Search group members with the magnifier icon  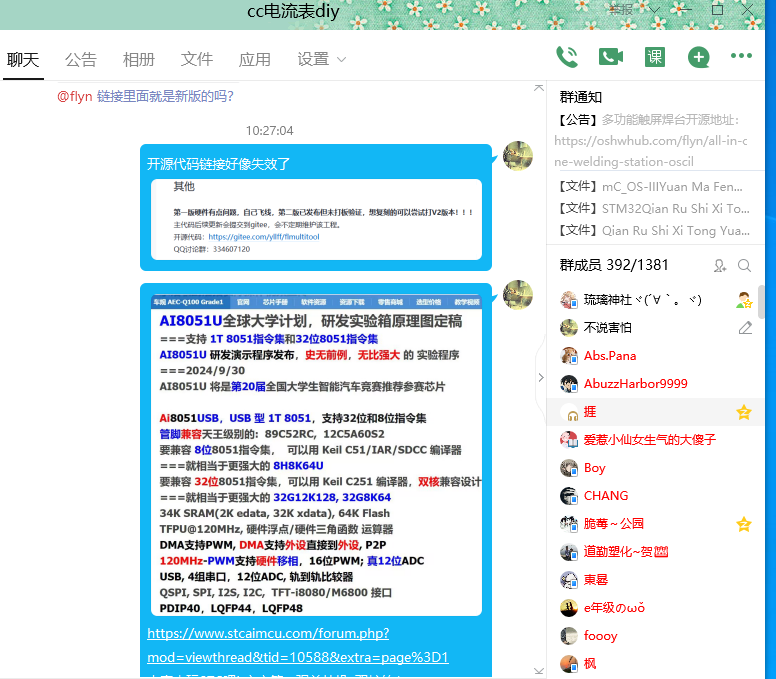(x=744, y=266)
